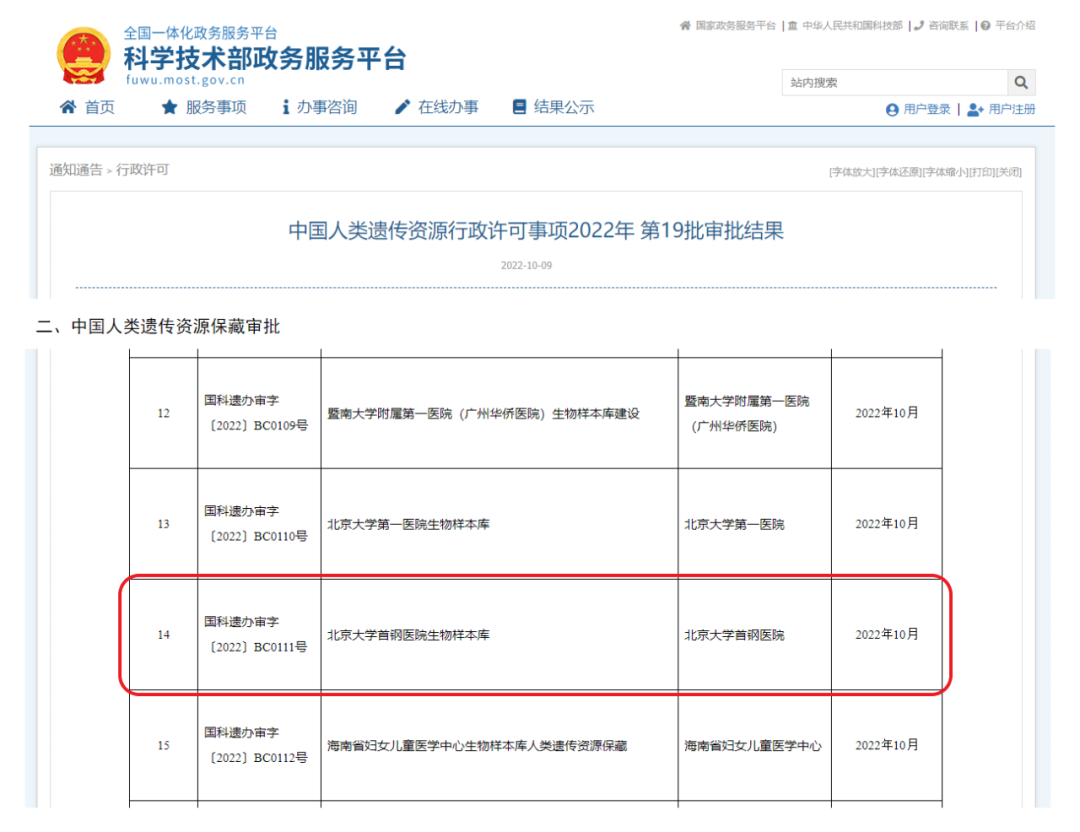
Task: Select the home icon beside 首页
Action: coord(68,107)
